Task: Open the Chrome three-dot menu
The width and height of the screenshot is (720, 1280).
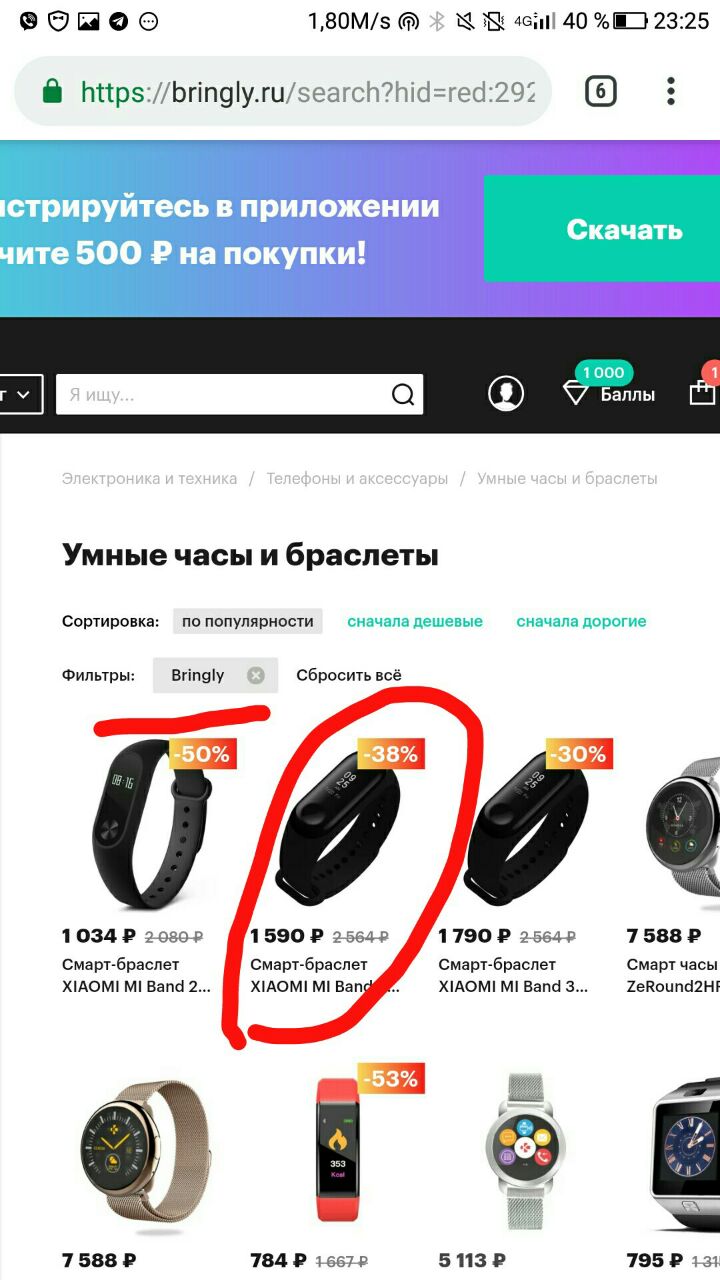Action: [x=671, y=92]
